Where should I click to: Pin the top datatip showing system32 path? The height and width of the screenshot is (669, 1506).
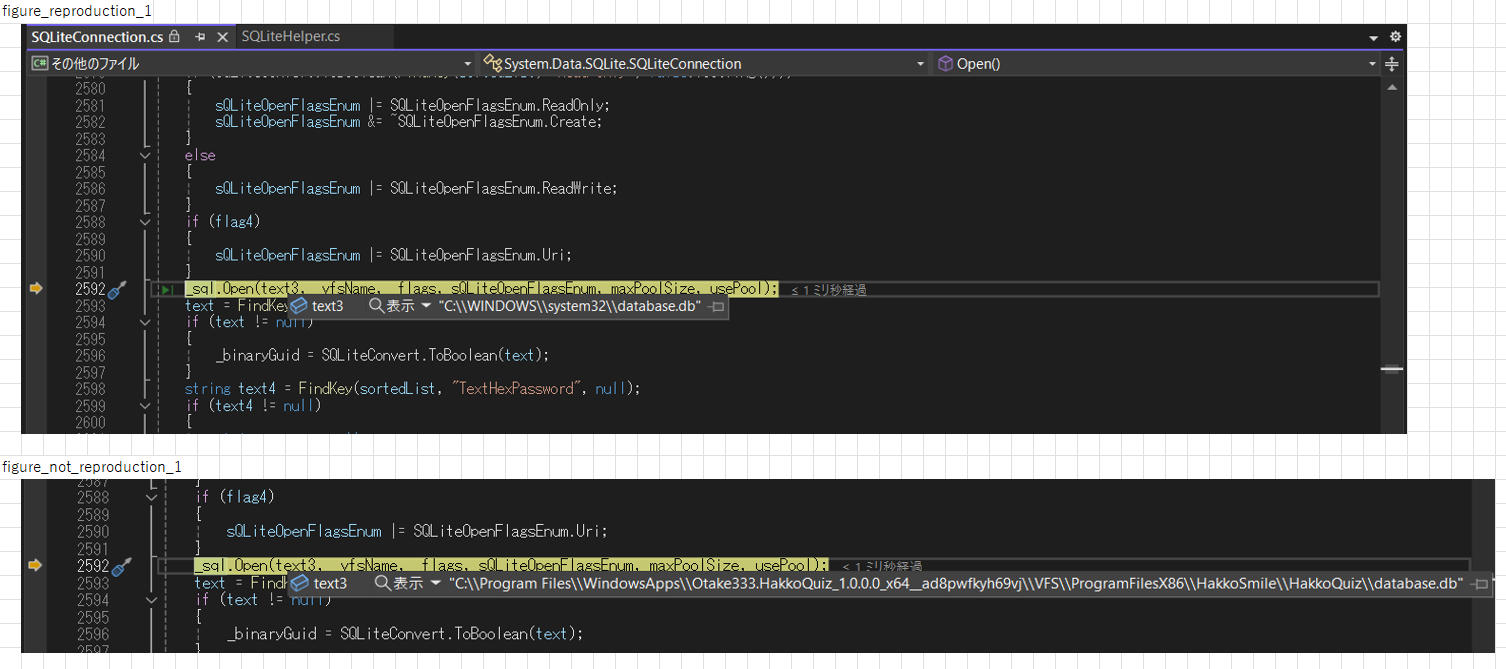point(715,307)
